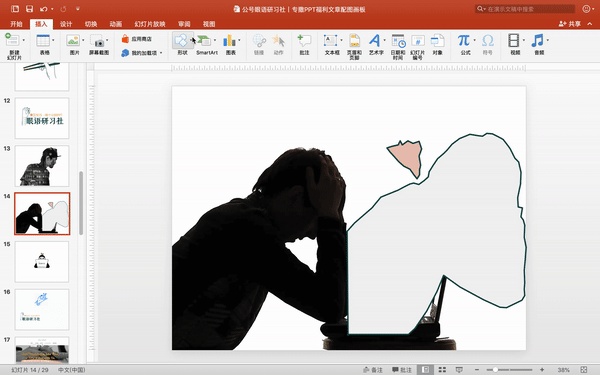Expand the SmartArt dropdown arrow

(x=215, y=40)
